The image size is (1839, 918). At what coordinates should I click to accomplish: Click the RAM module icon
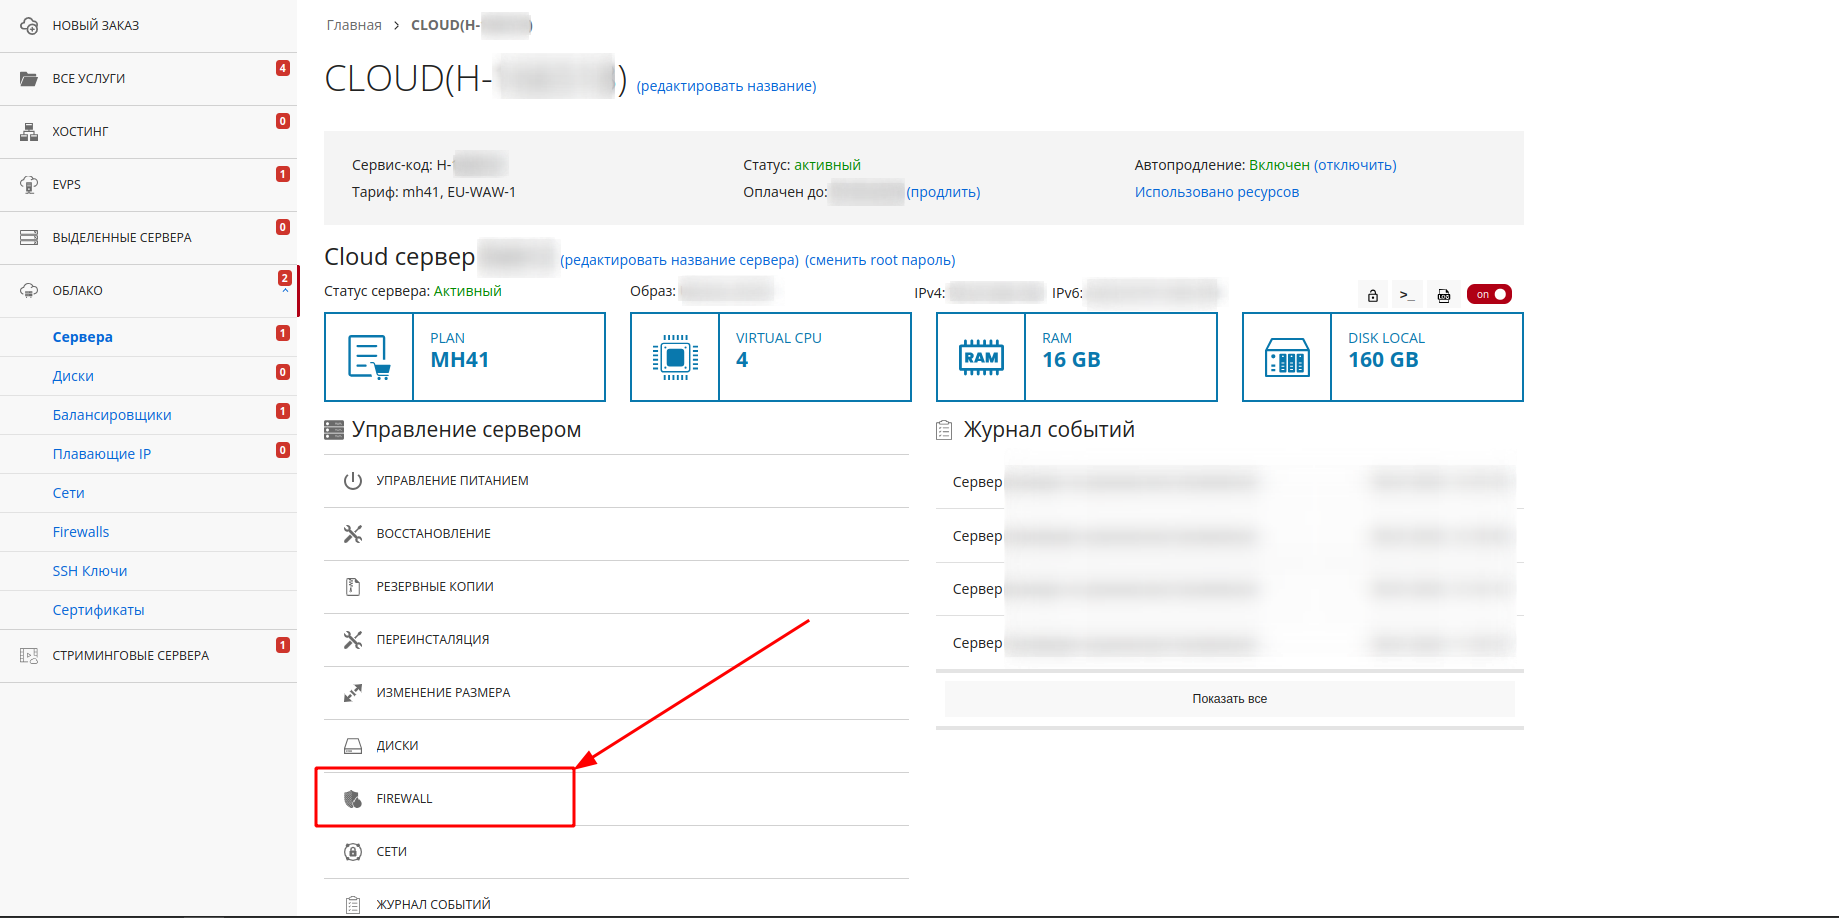tap(981, 357)
